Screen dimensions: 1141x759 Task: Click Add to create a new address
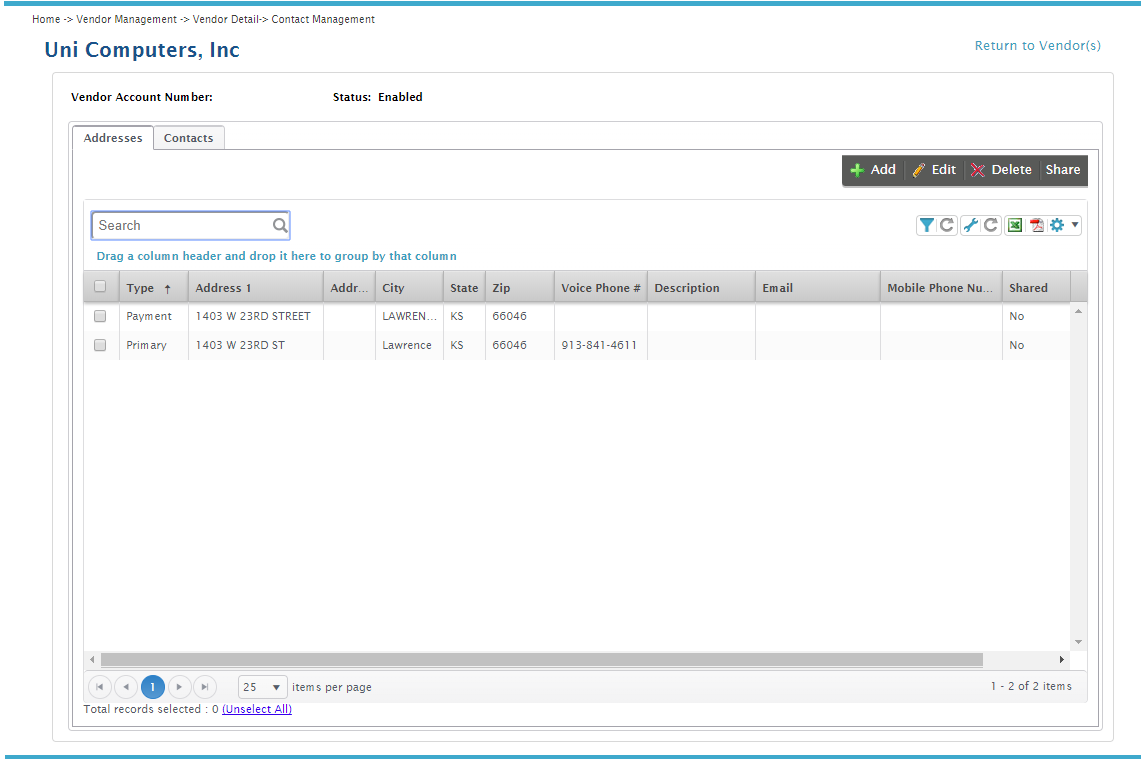coord(873,170)
